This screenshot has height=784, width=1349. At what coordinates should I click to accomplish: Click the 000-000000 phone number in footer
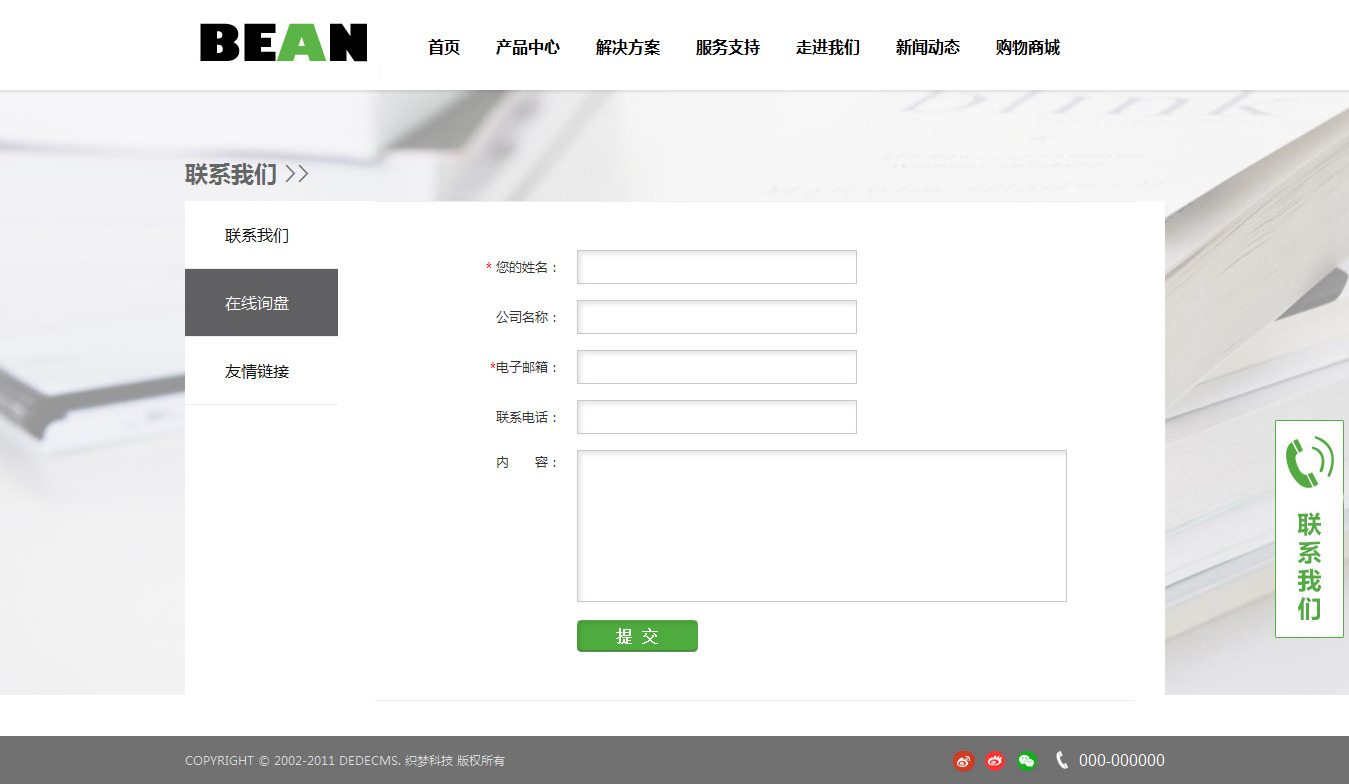tap(1122, 761)
